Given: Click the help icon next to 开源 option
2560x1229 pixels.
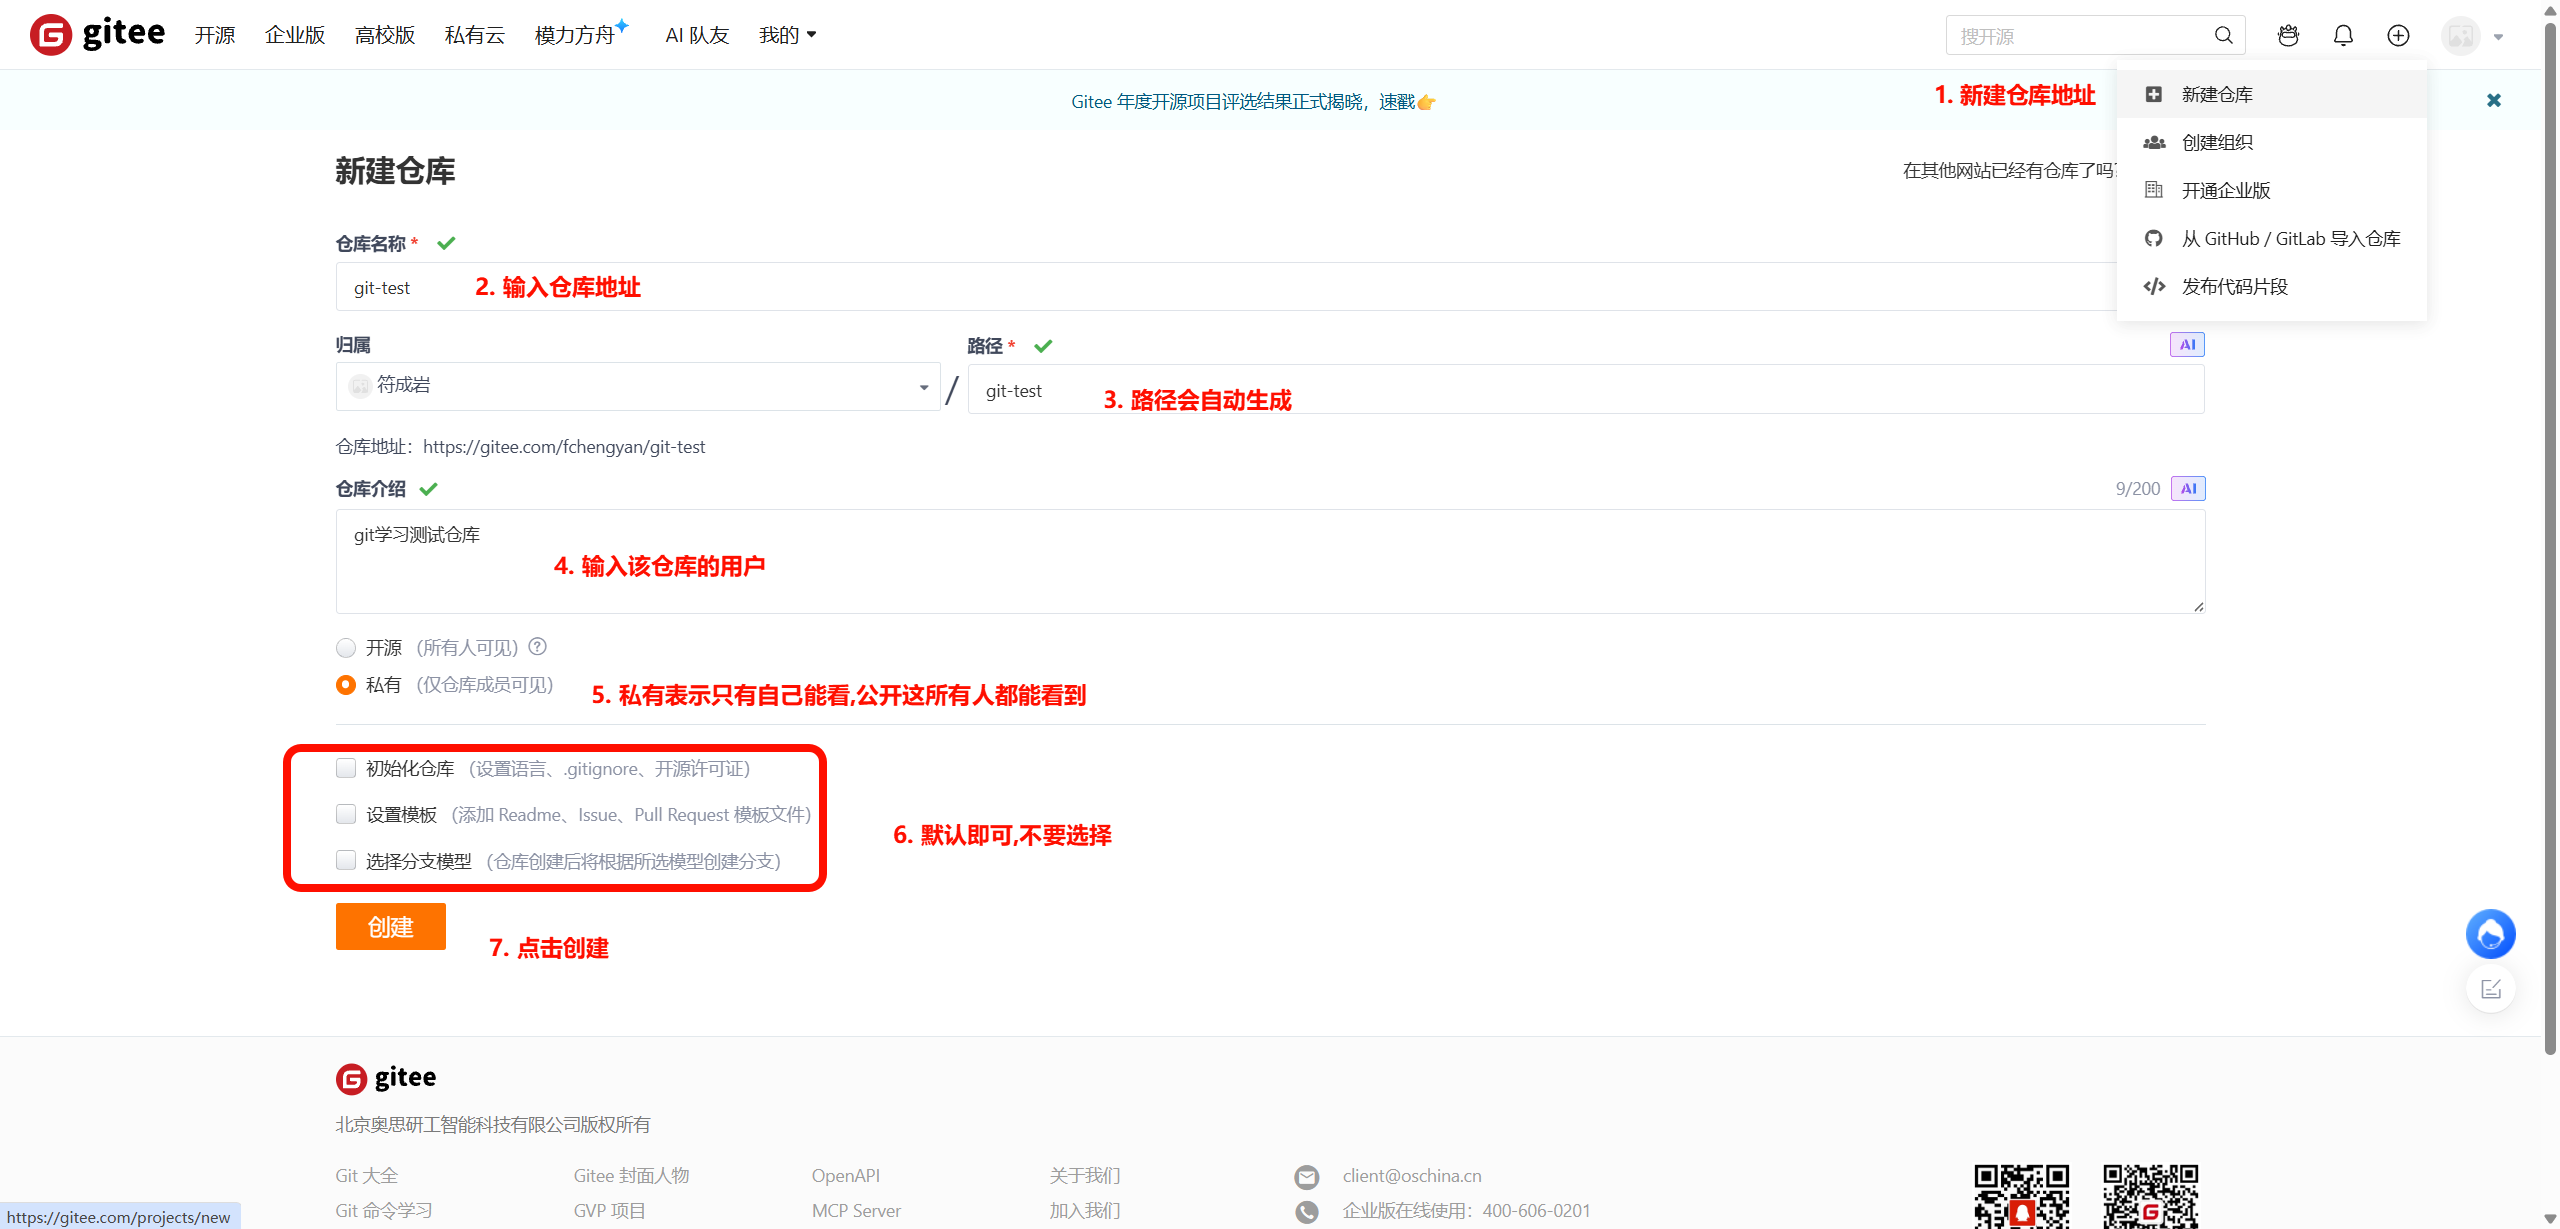Looking at the screenshot, I should tap(538, 647).
